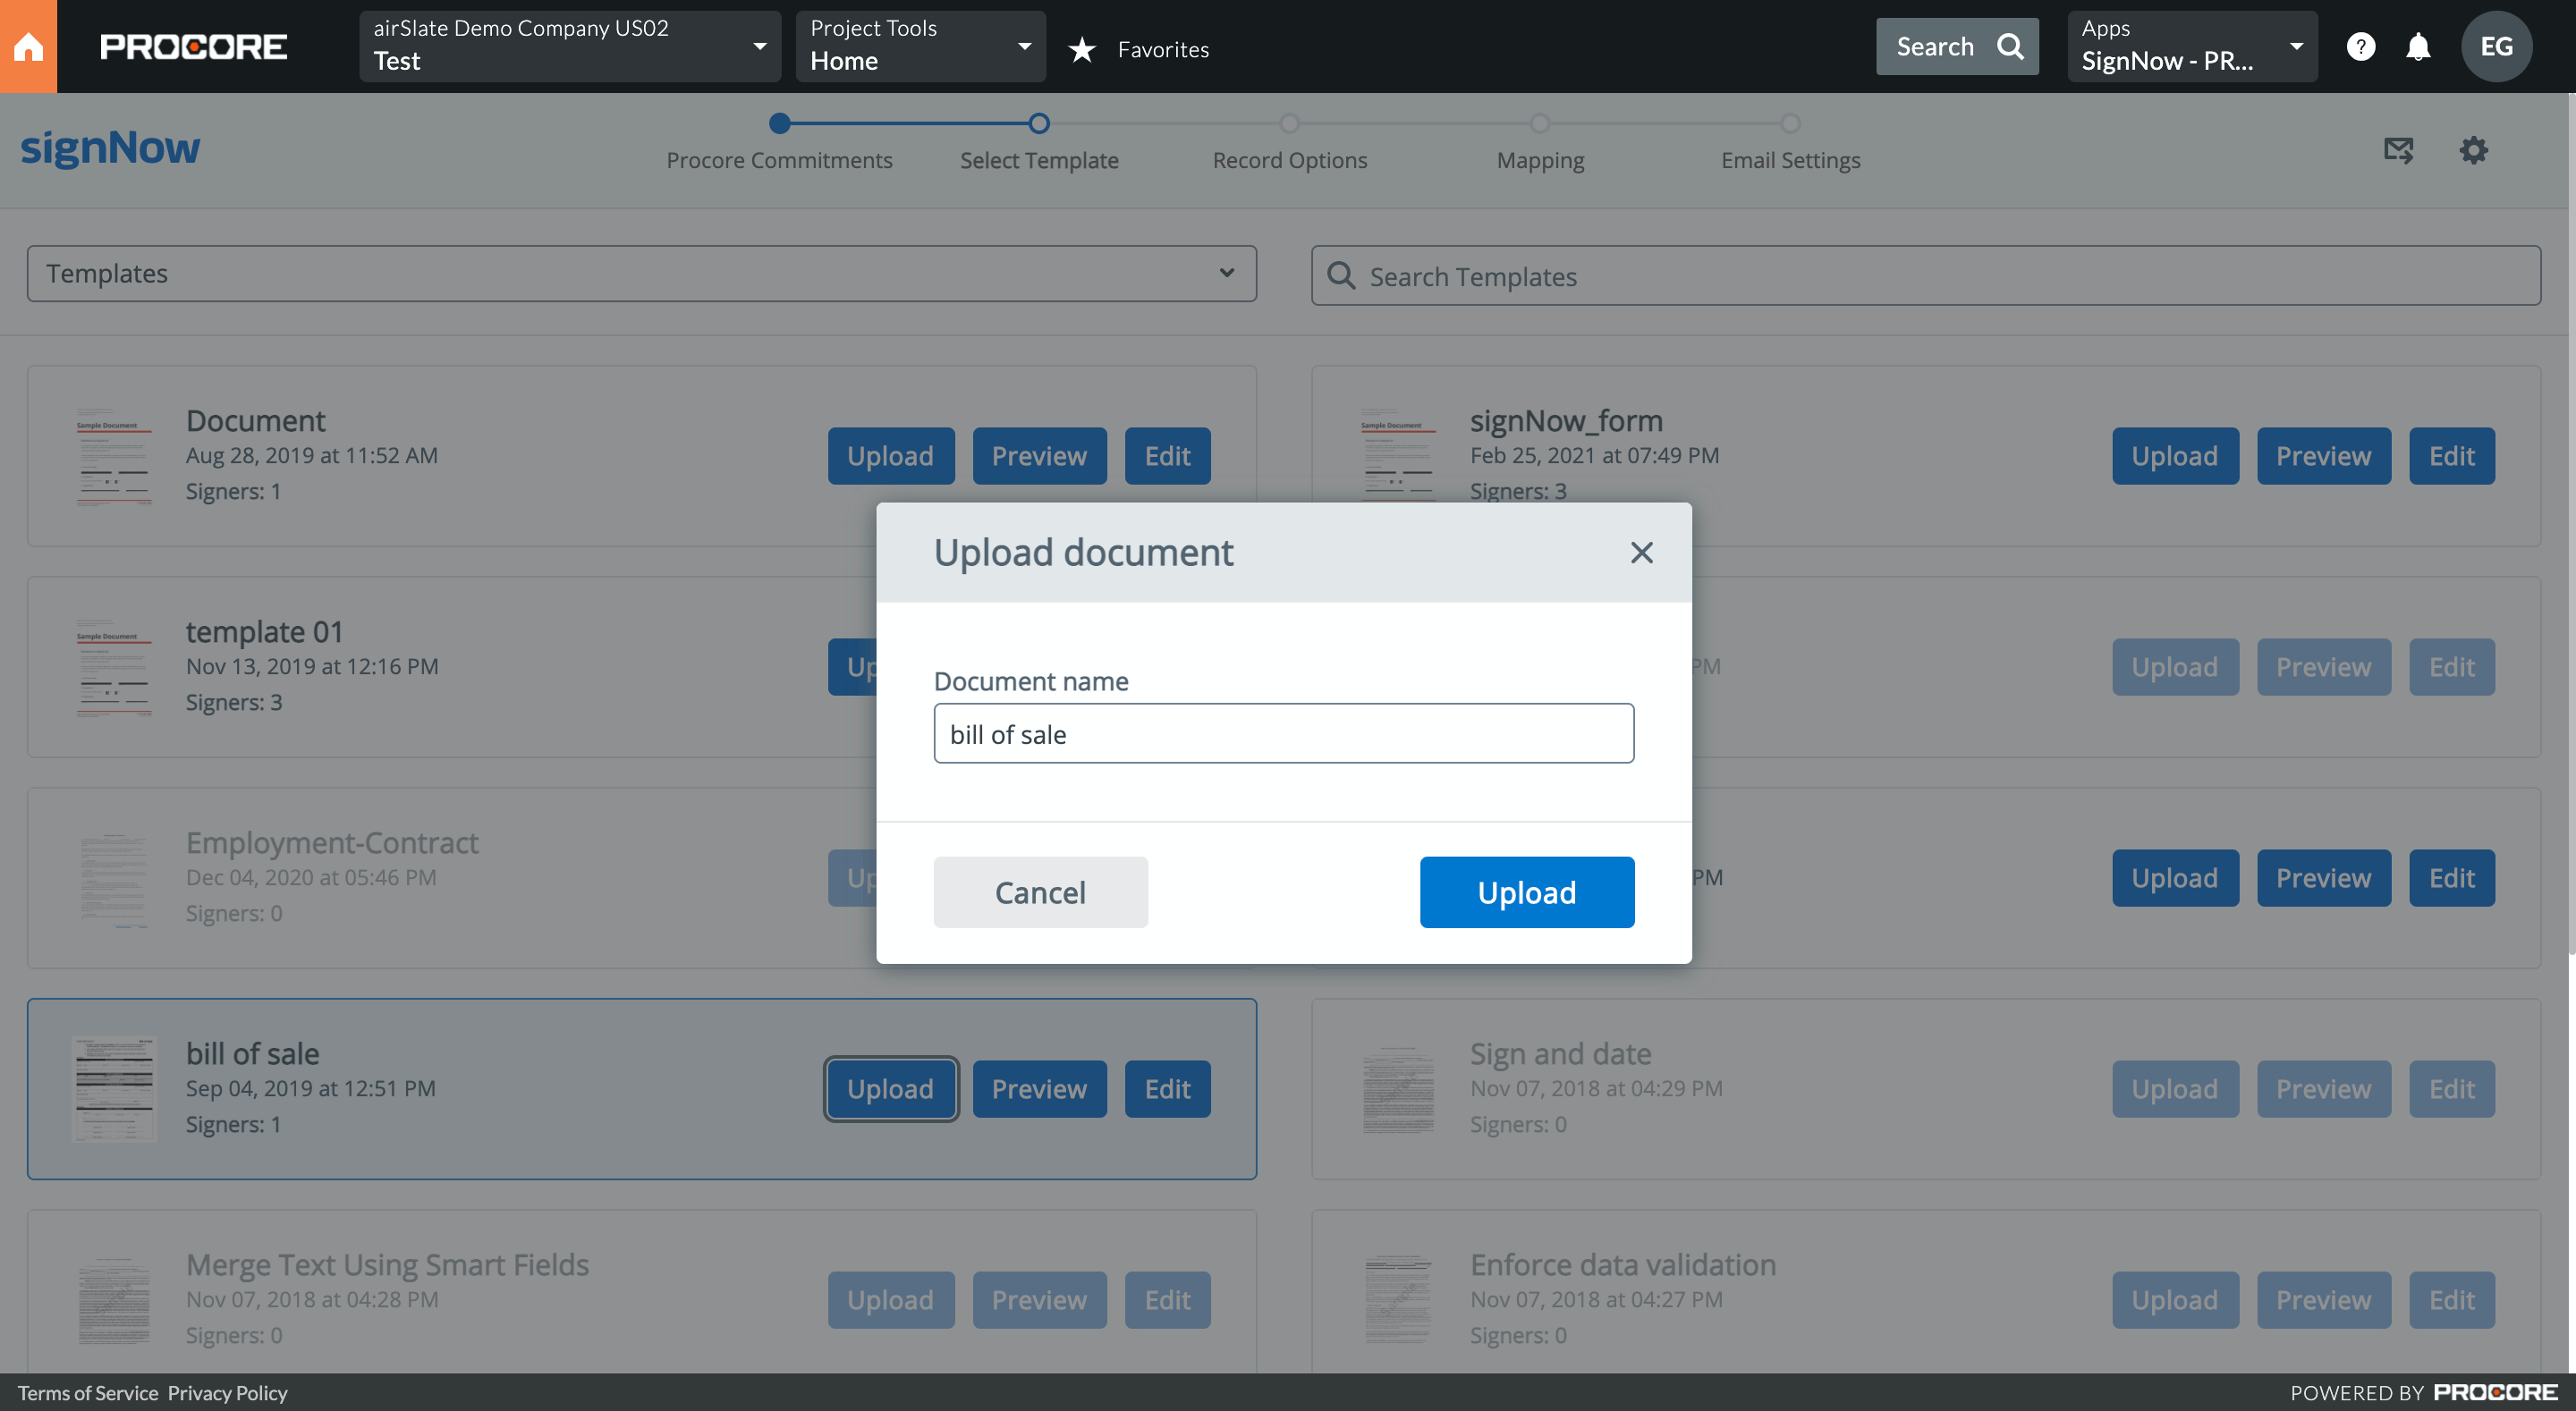The image size is (2576, 1411).
Task: Open the Templates folder dropdown
Action: point(641,273)
